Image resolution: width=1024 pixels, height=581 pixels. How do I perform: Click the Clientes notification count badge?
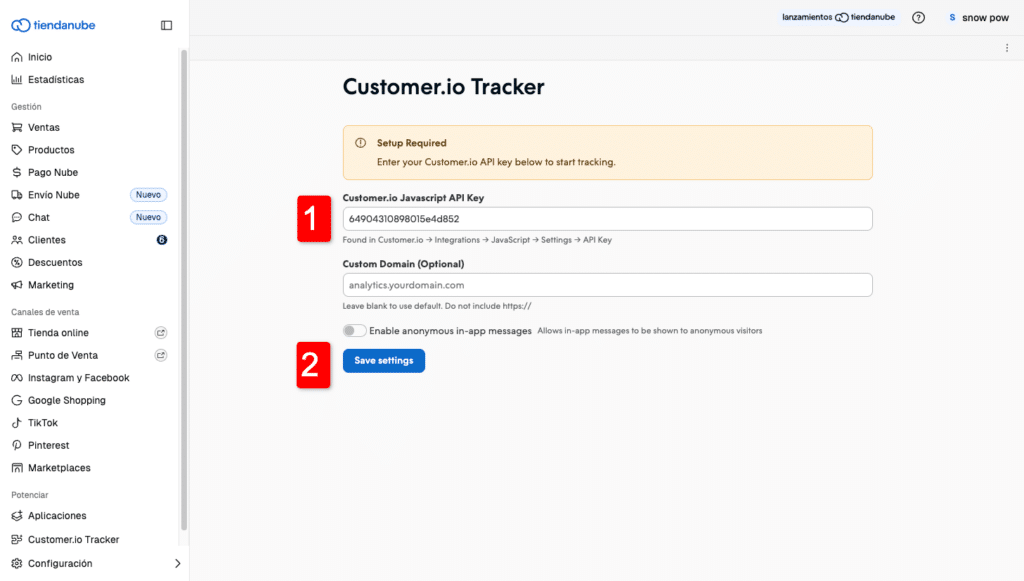(x=162, y=240)
